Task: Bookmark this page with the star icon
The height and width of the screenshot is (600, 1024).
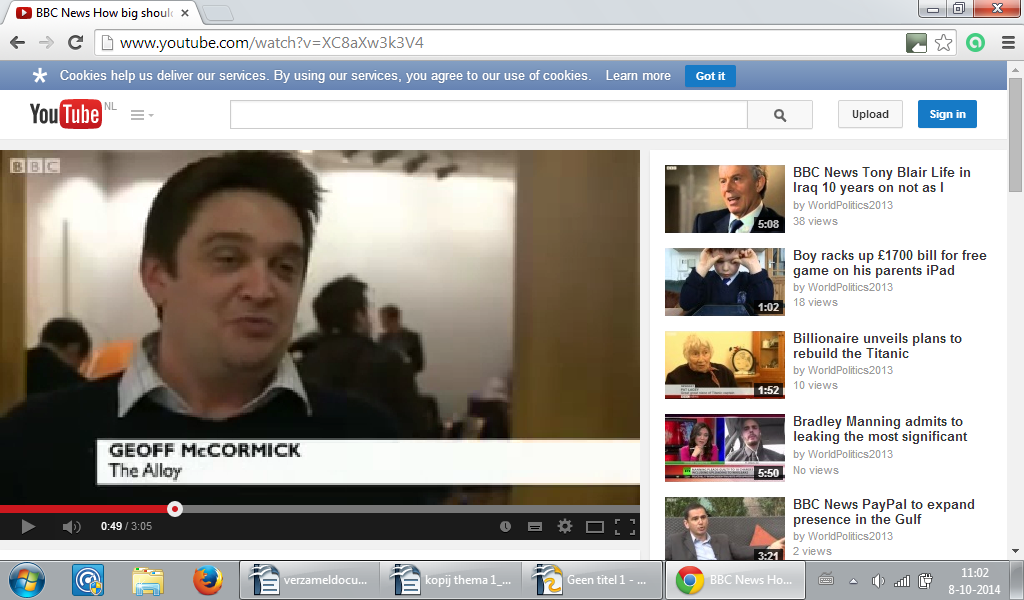Action: coord(943,43)
